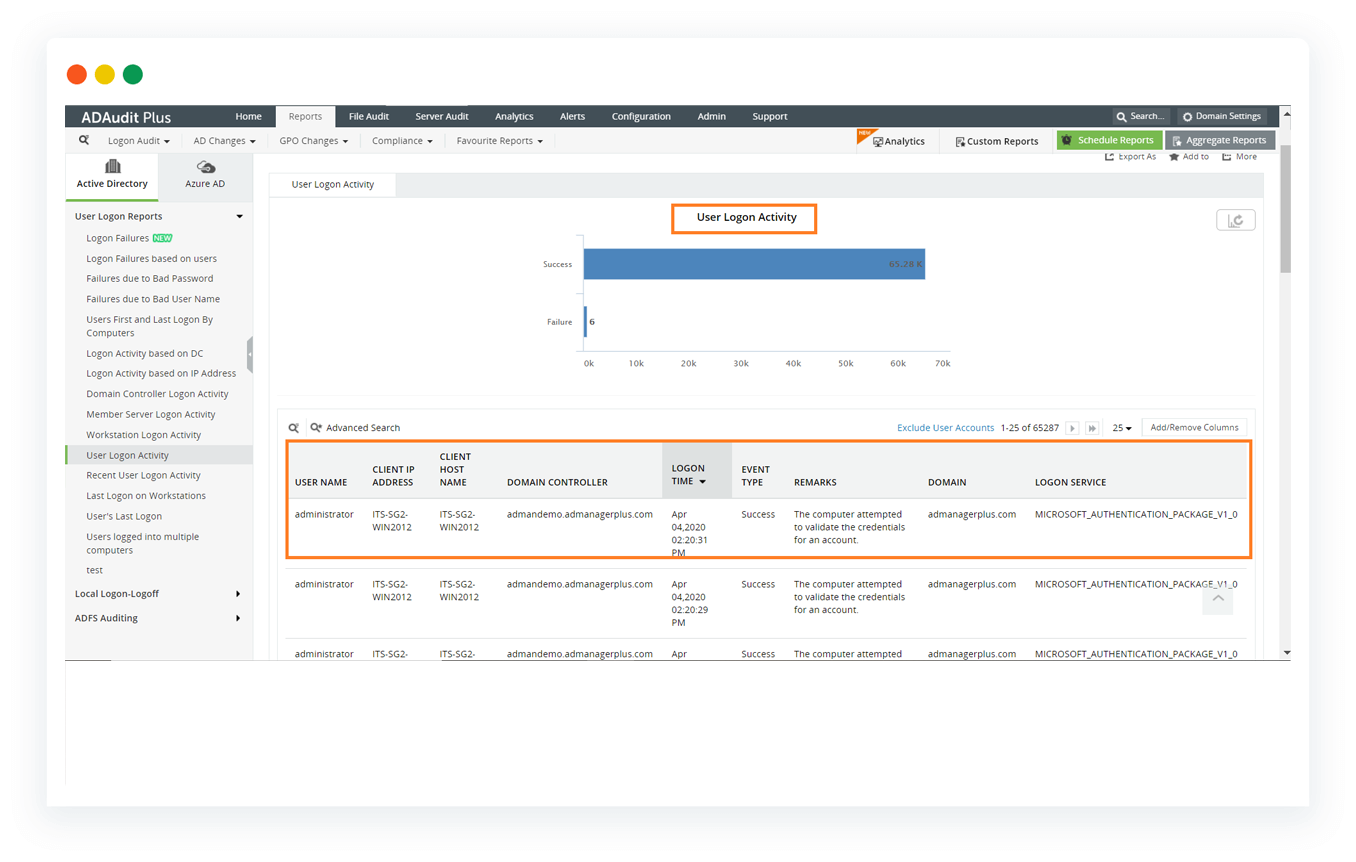Open Advanced Search

pos(355,428)
